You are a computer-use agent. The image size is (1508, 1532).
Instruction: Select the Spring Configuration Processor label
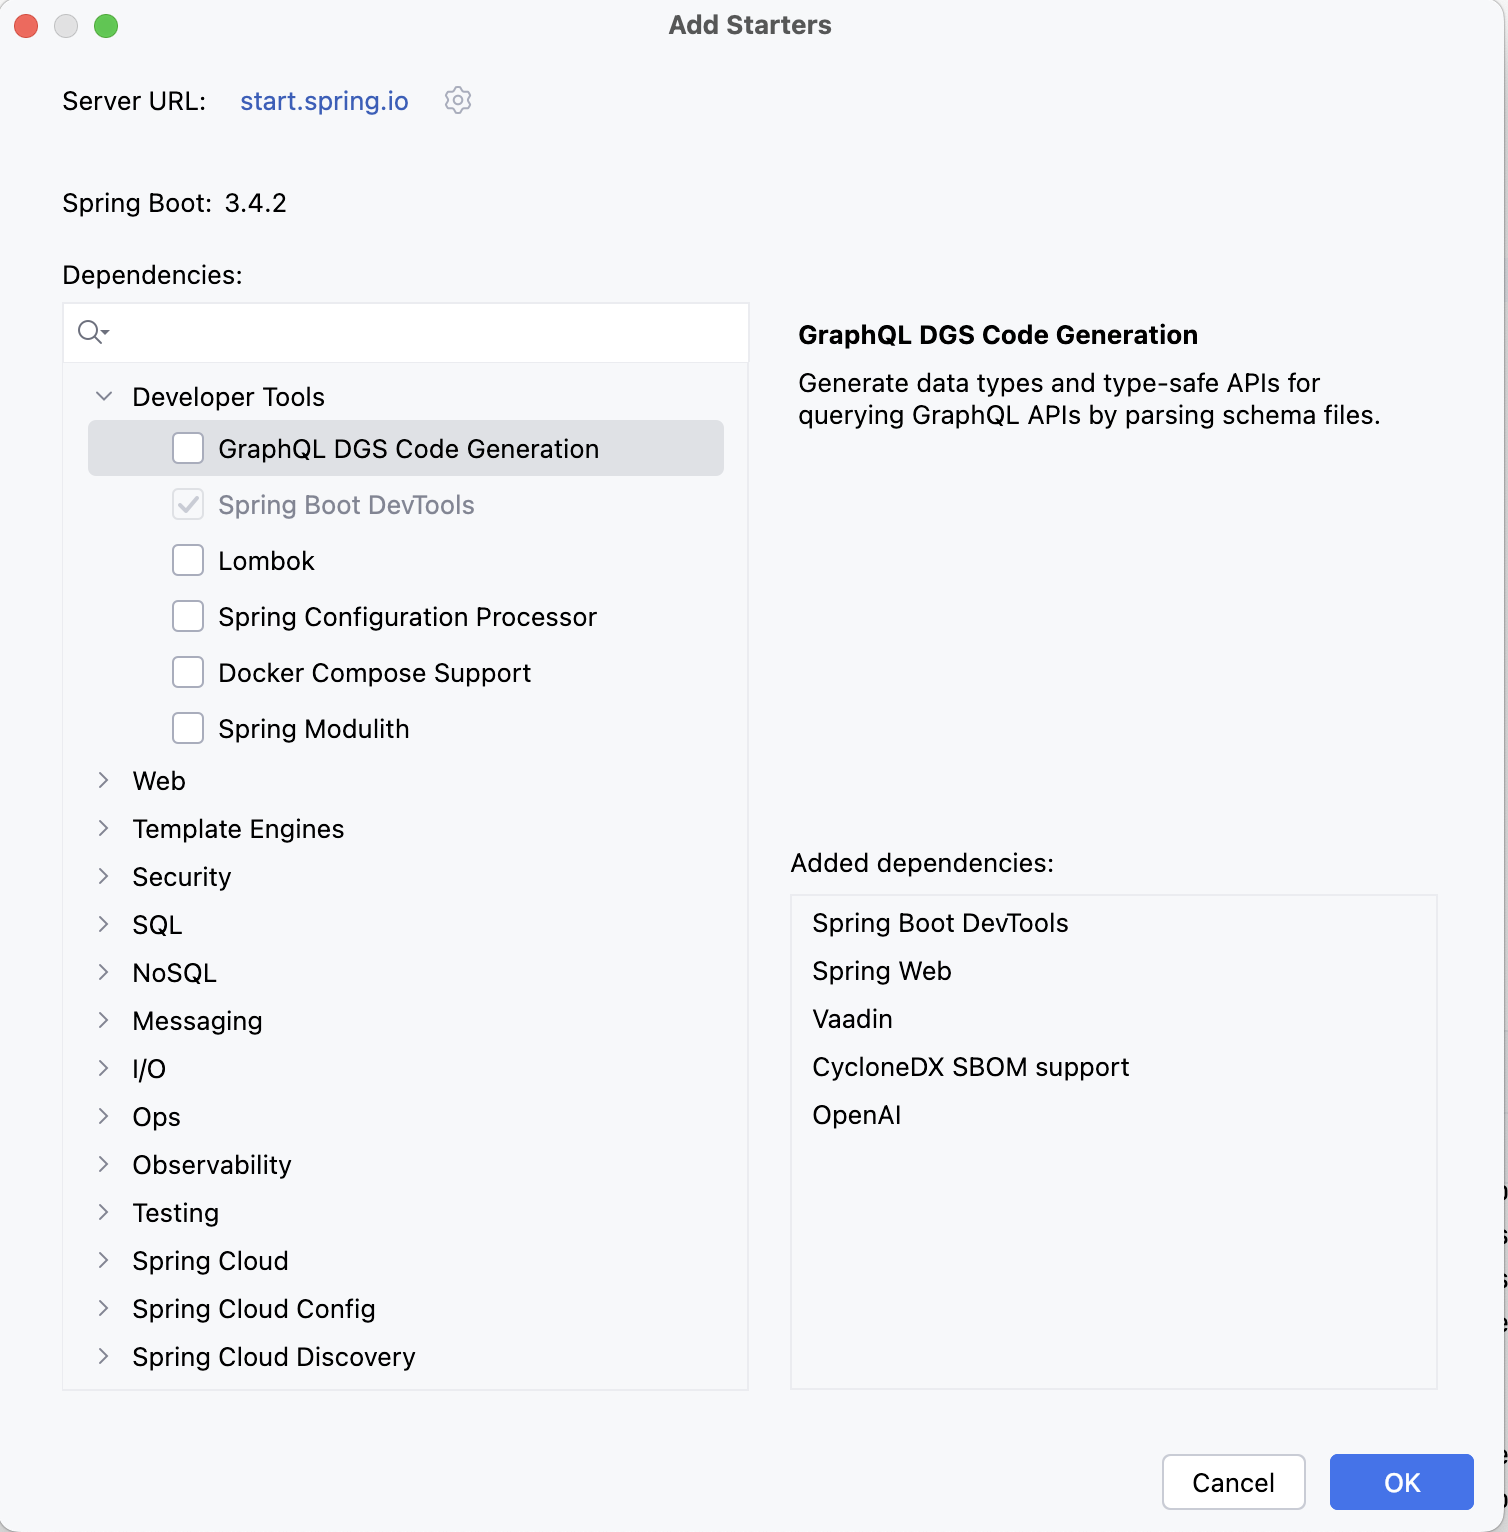tap(407, 617)
